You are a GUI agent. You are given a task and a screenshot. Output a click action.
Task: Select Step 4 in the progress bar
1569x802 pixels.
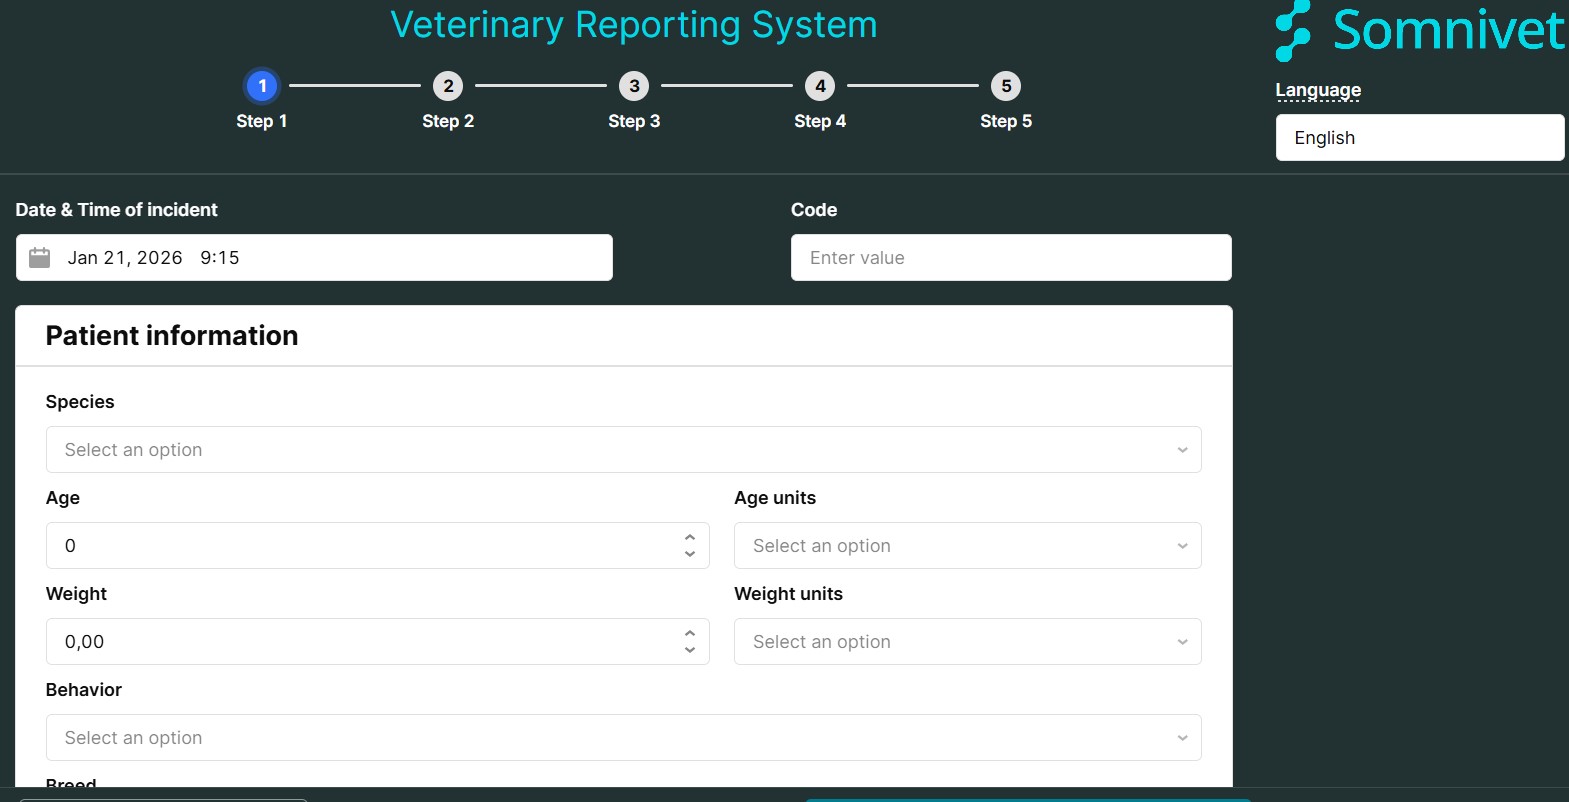(x=820, y=86)
